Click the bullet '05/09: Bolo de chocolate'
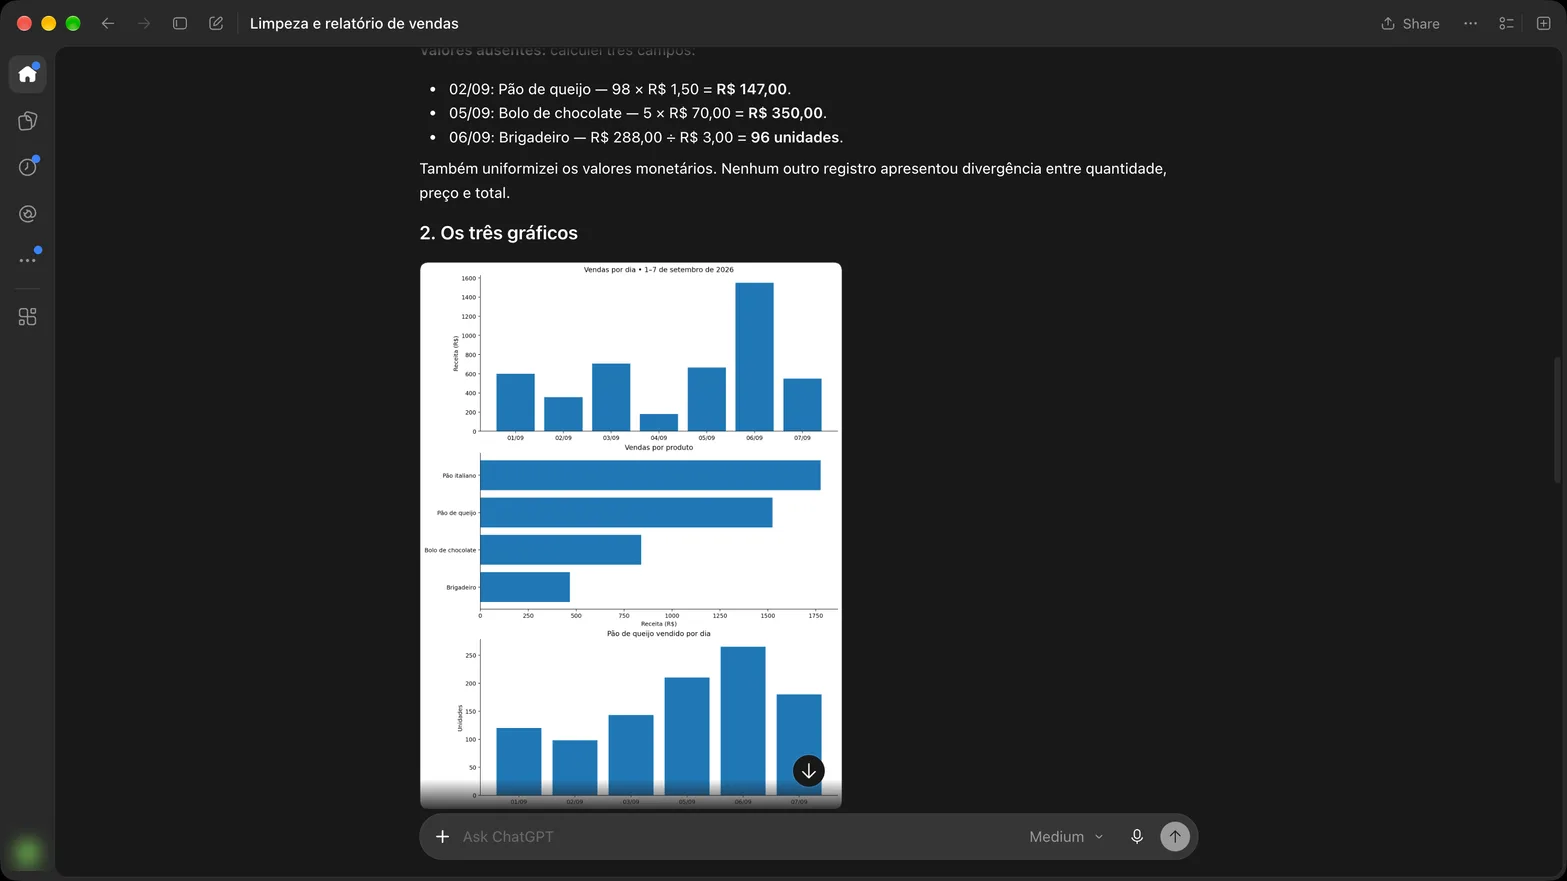 [x=638, y=113]
